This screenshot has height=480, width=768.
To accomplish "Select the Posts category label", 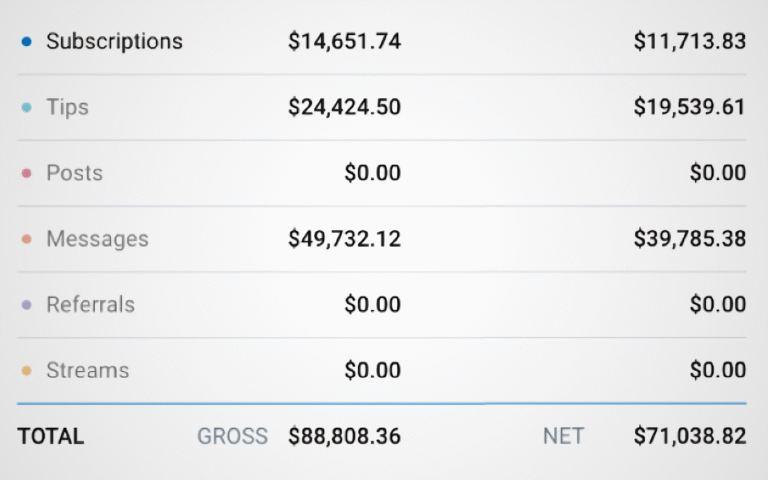I will pos(74,173).
